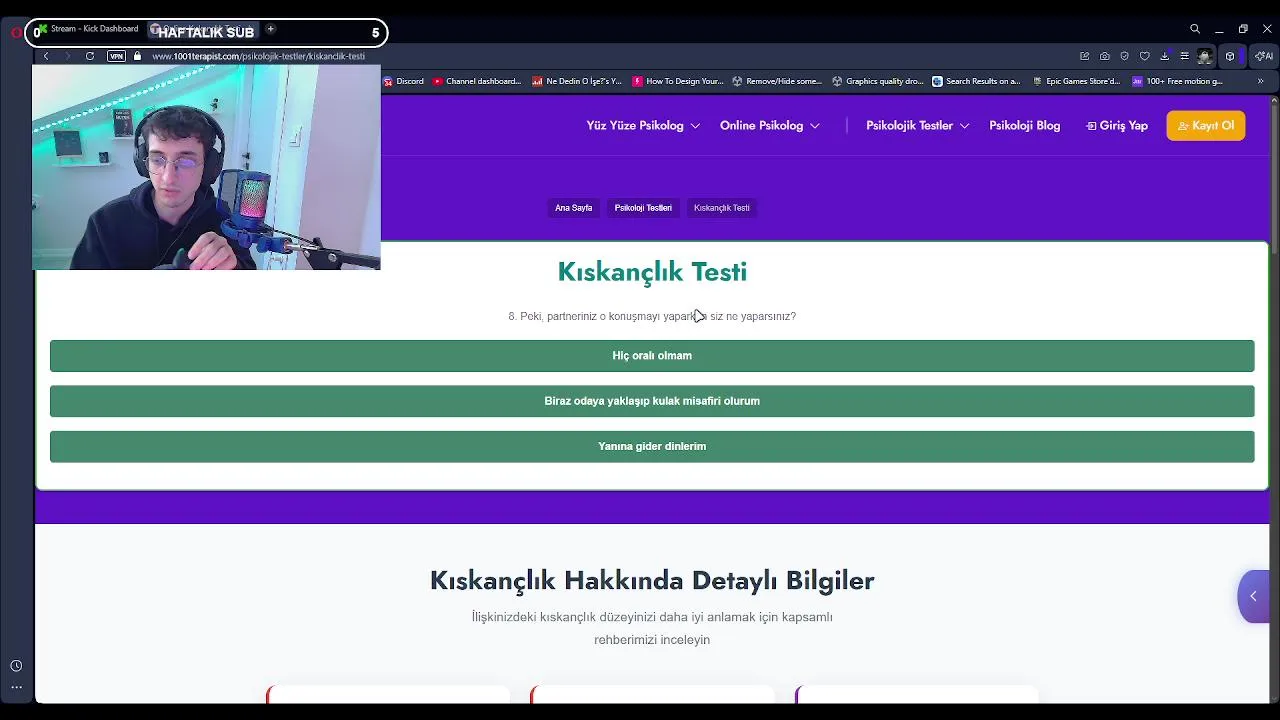
Task: Click the Giriş Yap login link
Action: point(1117,125)
